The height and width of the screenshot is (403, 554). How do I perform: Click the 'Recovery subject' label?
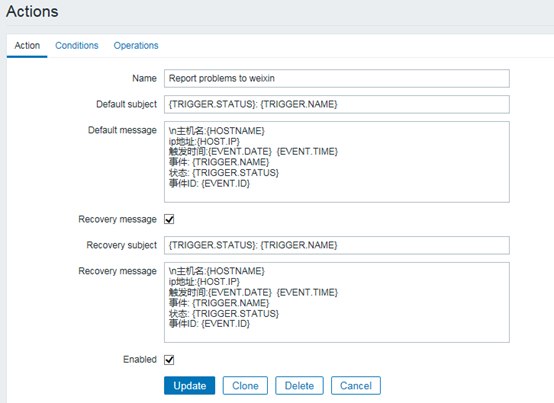(122, 245)
